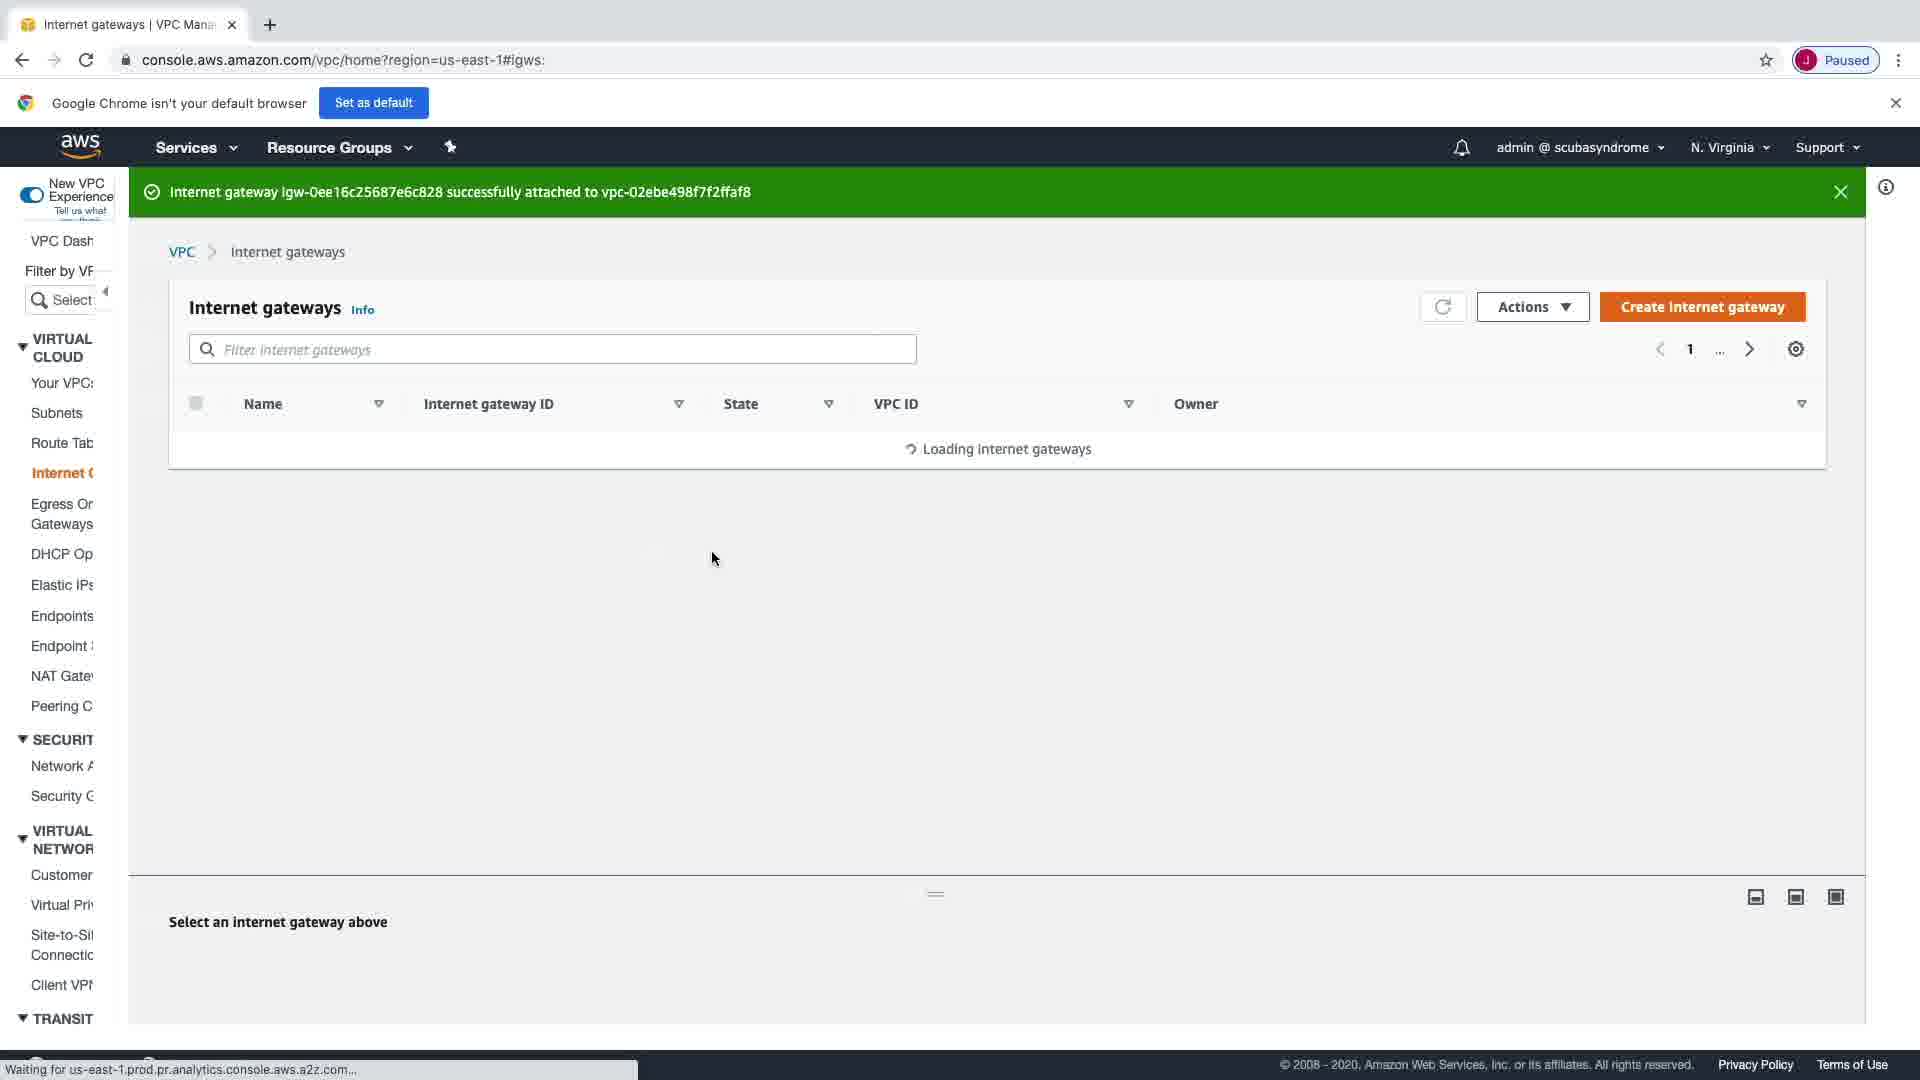The image size is (1920, 1080).
Task: Expand the N. Virginia region menu
Action: (1729, 148)
